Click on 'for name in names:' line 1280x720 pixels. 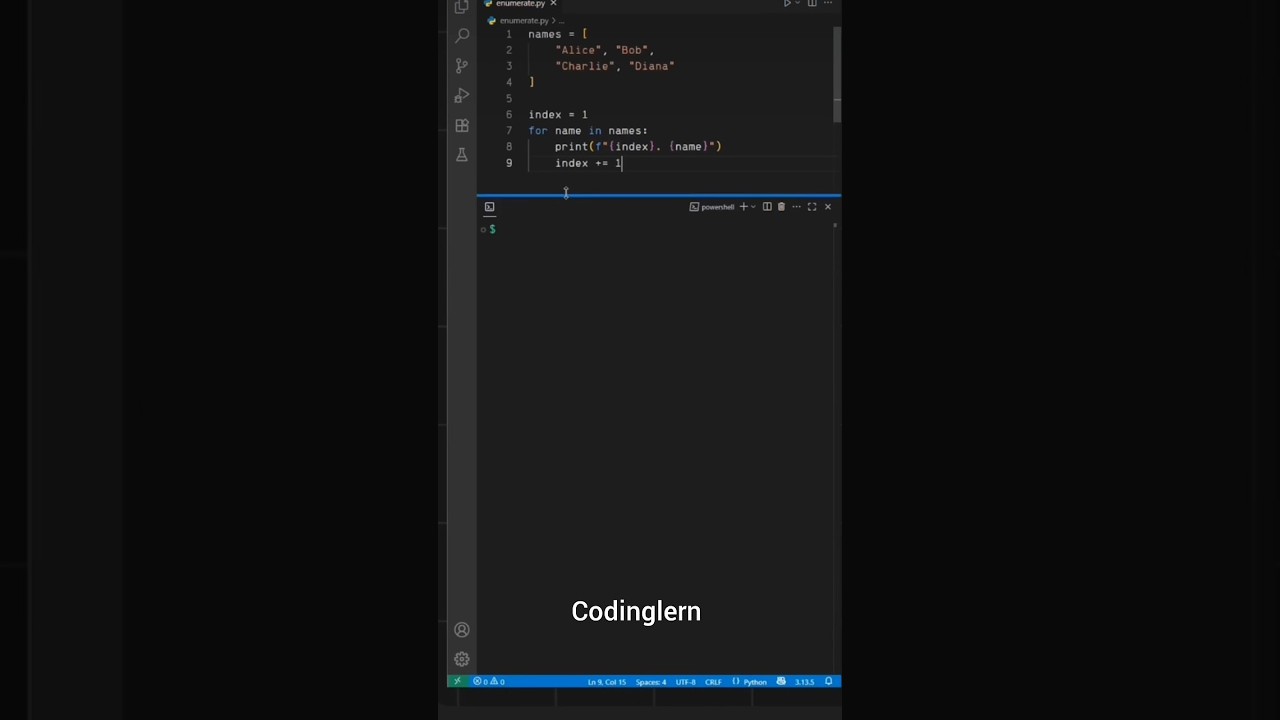588,131
